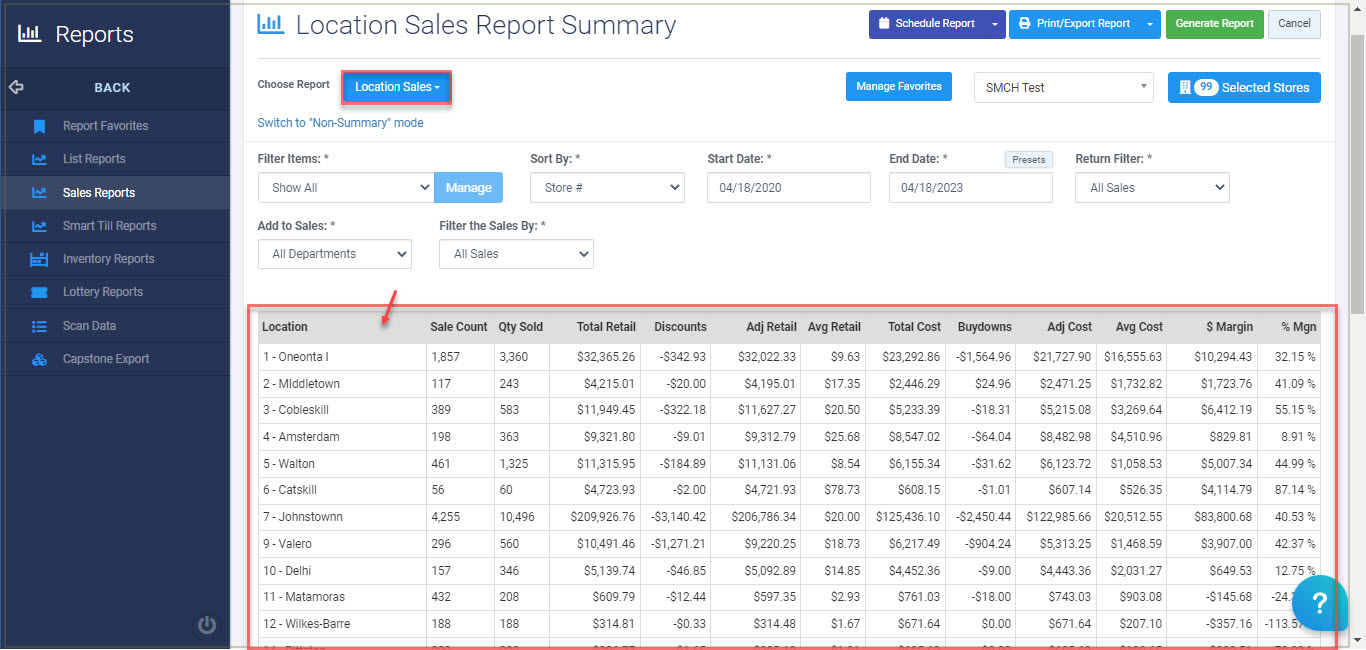
Task: Expand the Print/Export Report dropdown arrow
Action: [x=1150, y=24]
